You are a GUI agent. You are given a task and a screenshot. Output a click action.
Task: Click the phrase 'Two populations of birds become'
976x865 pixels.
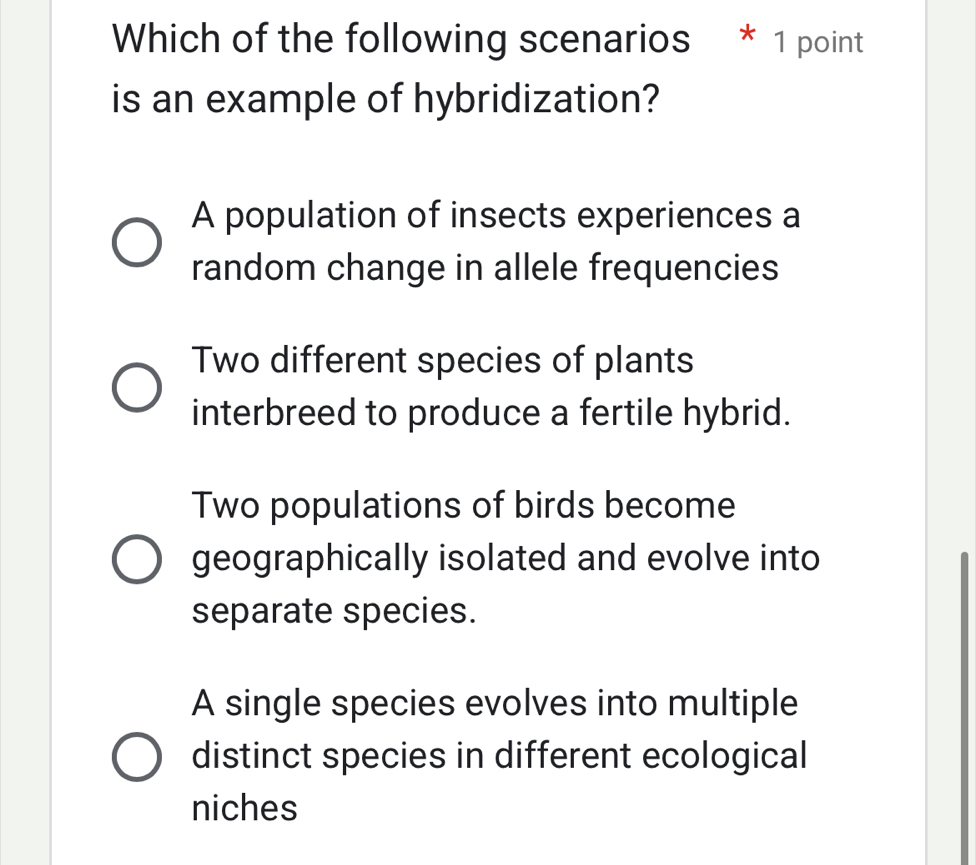463,505
